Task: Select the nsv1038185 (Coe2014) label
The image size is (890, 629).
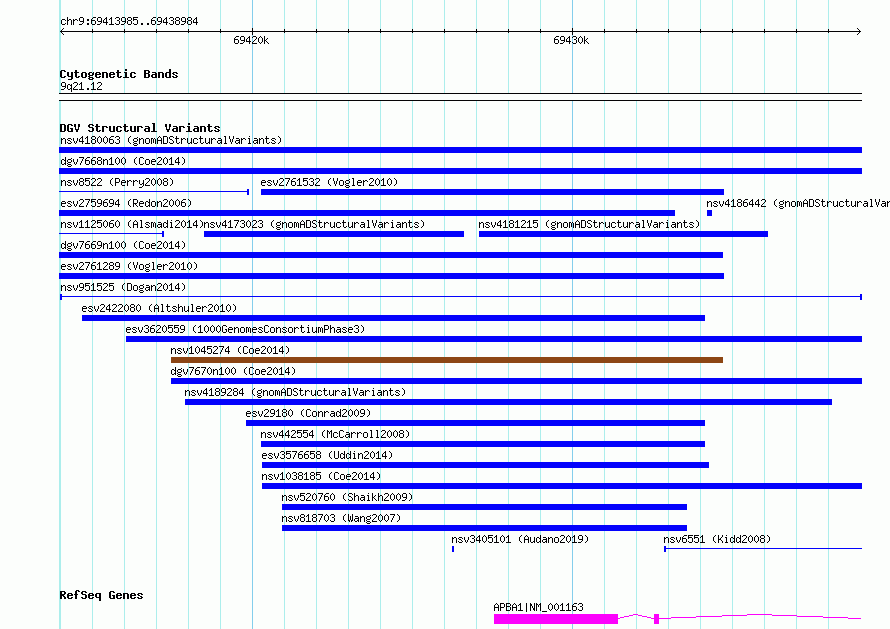Action: pyautogui.click(x=321, y=476)
